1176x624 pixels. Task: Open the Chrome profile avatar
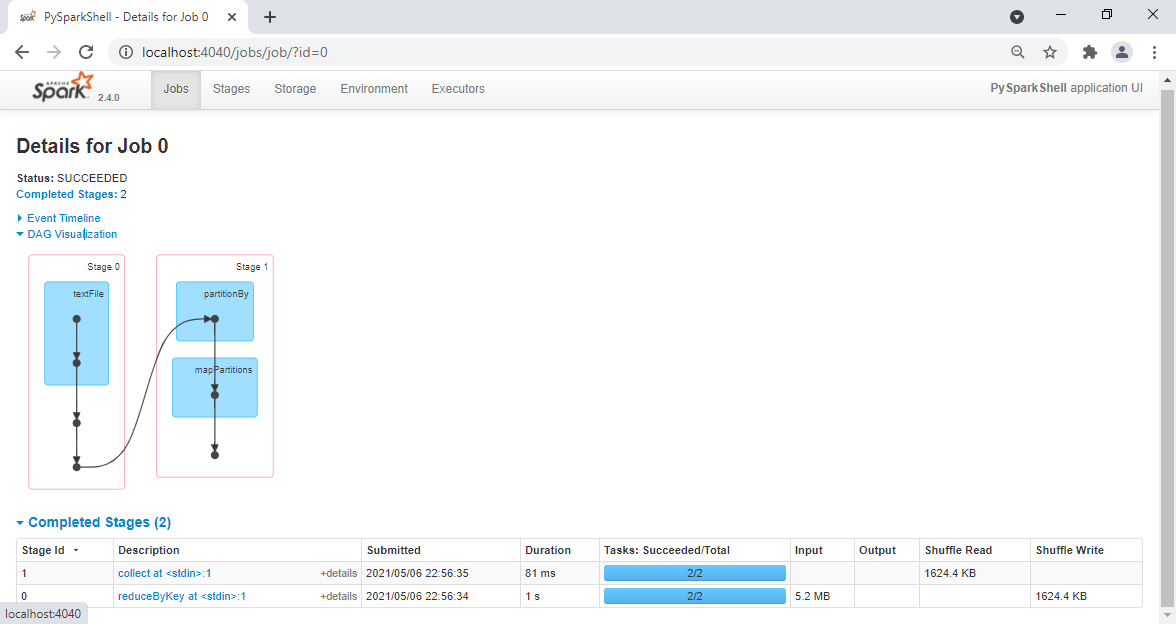(1122, 52)
